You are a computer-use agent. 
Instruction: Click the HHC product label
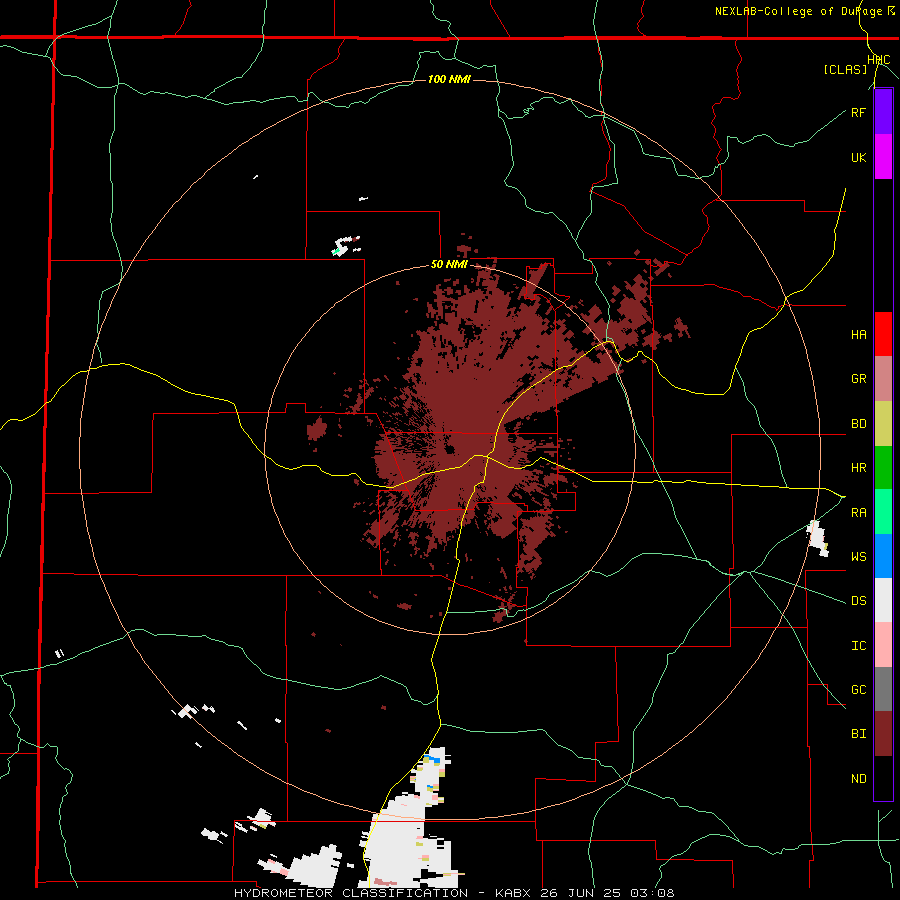[x=878, y=60]
